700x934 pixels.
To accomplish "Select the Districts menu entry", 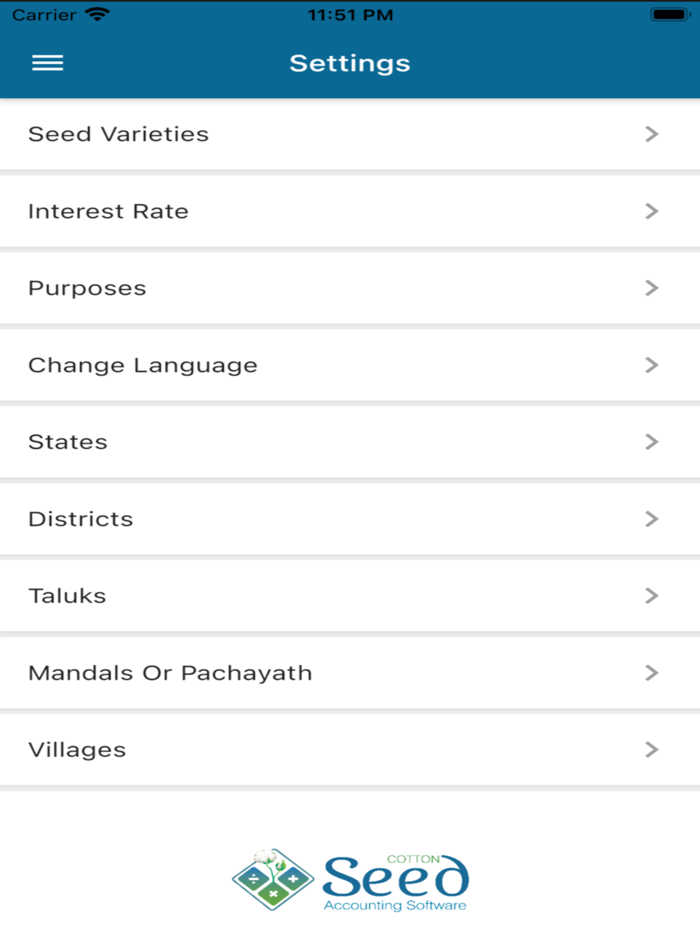I will coord(350,519).
